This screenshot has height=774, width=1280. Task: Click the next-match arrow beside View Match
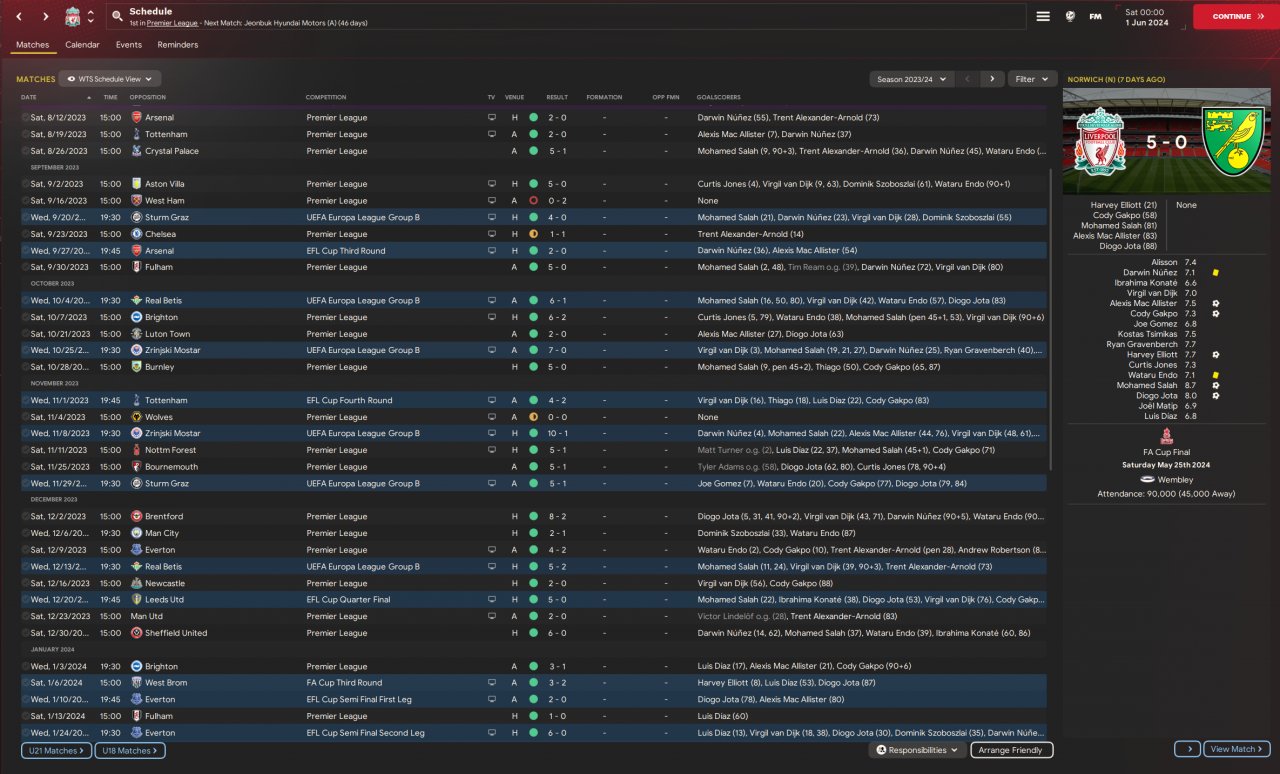[x=1187, y=749]
